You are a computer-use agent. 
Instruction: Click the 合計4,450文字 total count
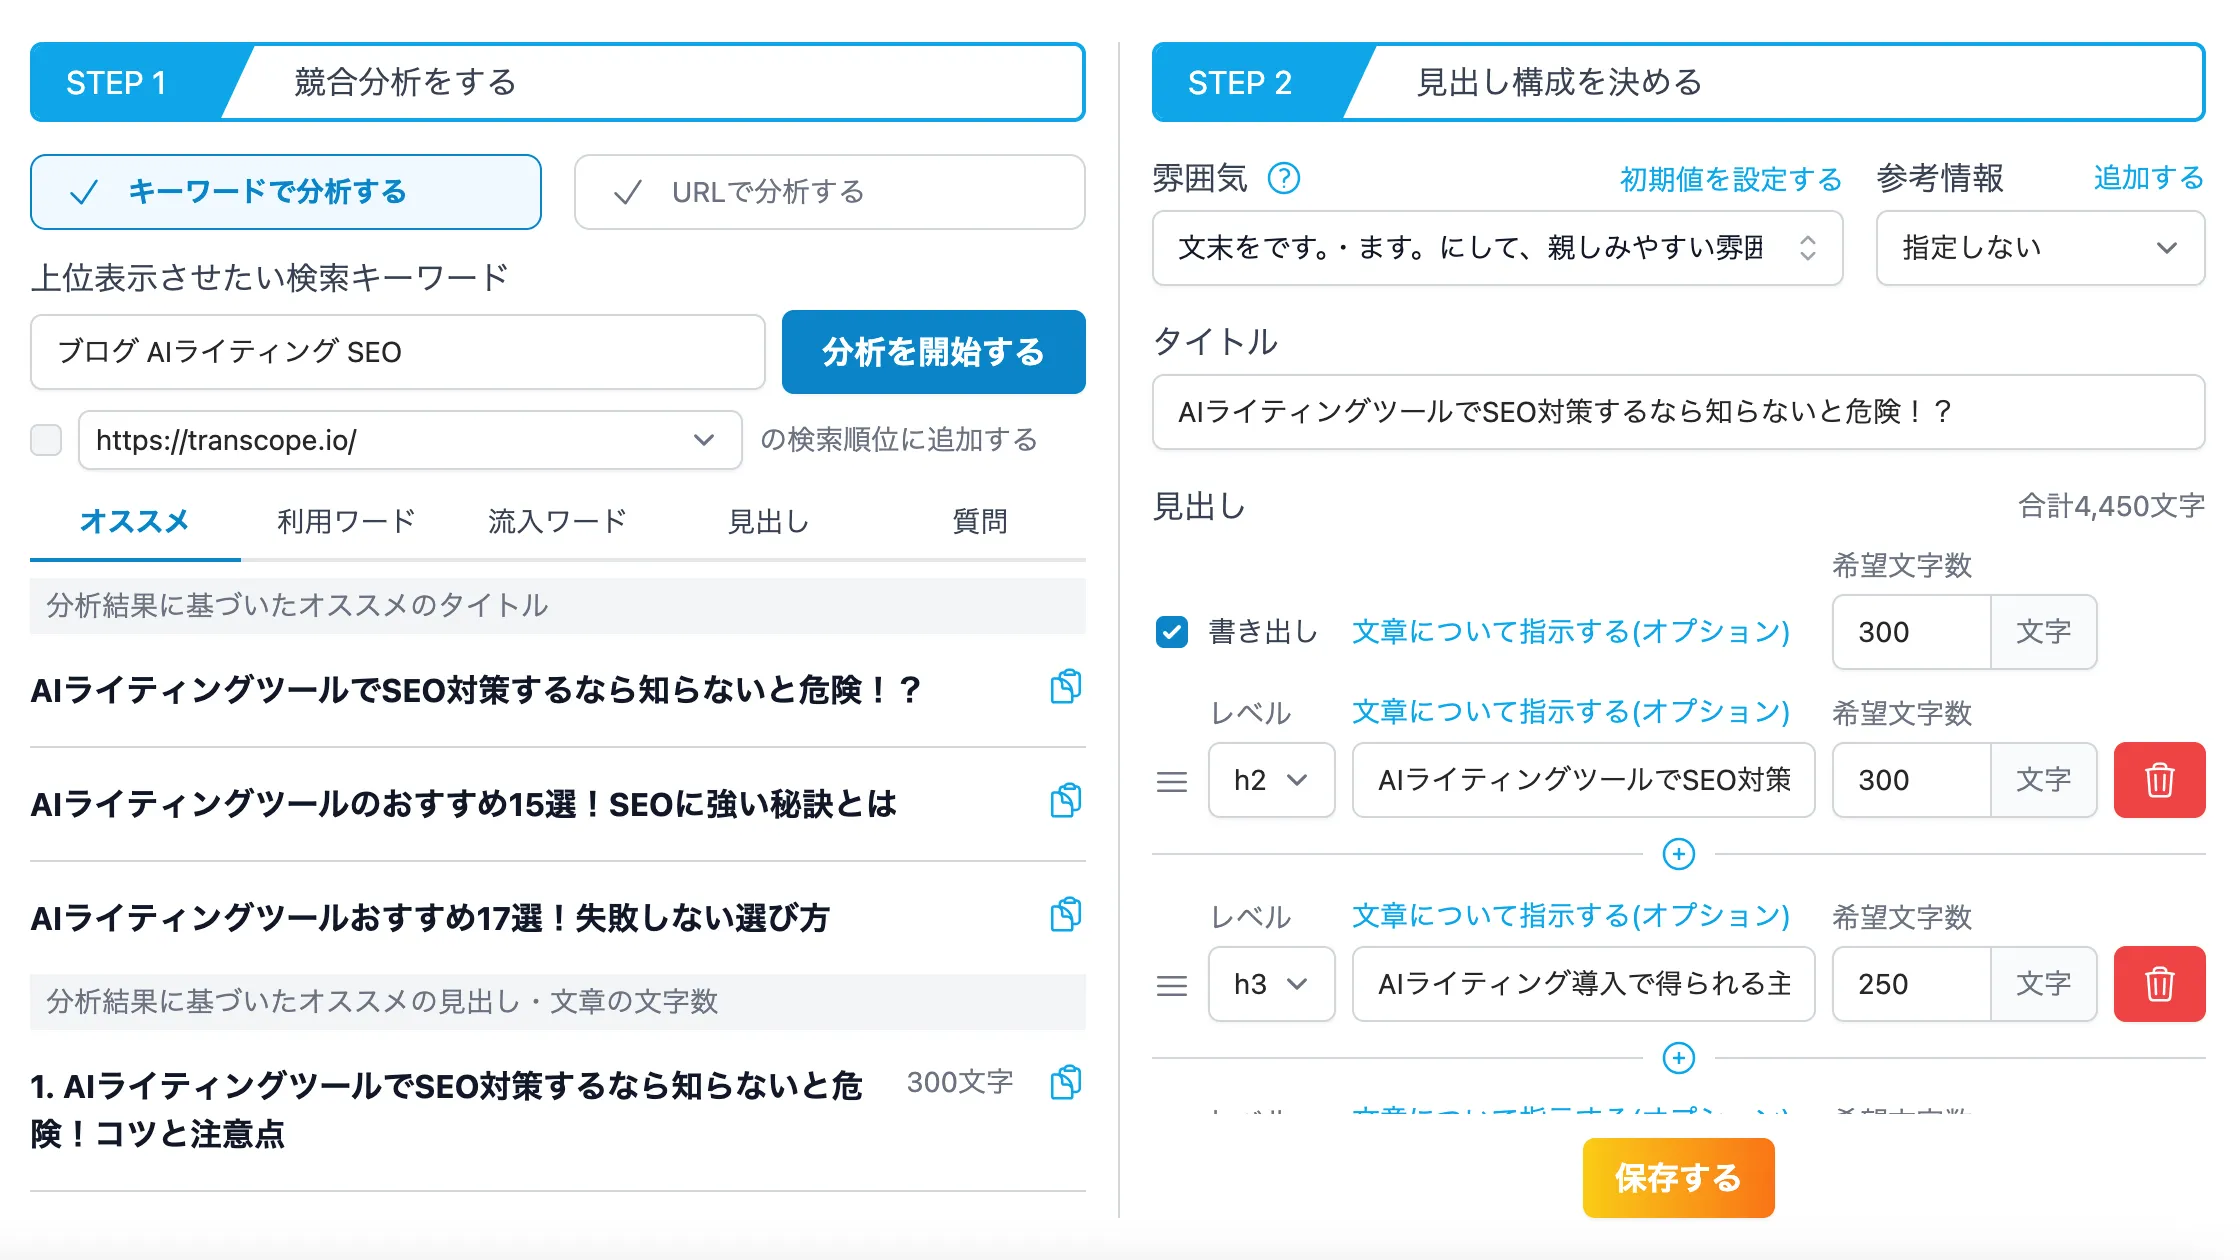(x=2111, y=506)
